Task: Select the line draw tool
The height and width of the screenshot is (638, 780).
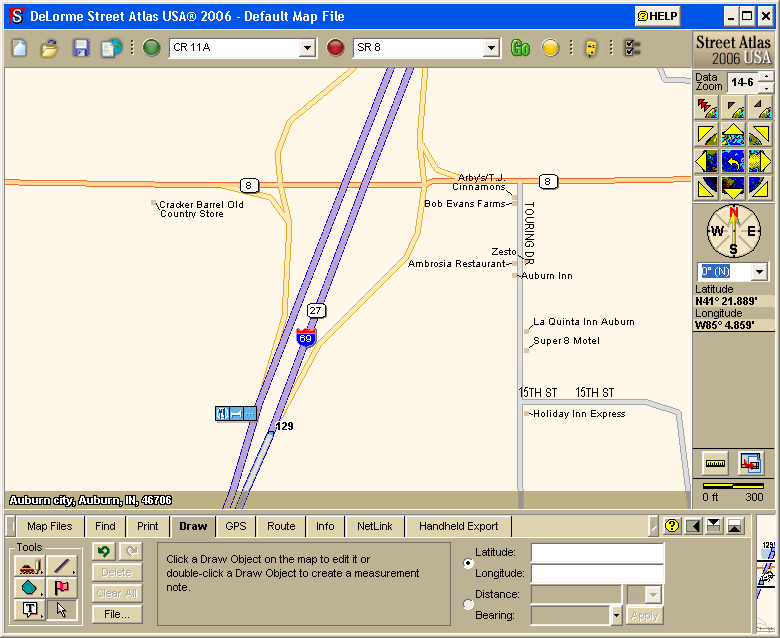Action: coord(62,566)
